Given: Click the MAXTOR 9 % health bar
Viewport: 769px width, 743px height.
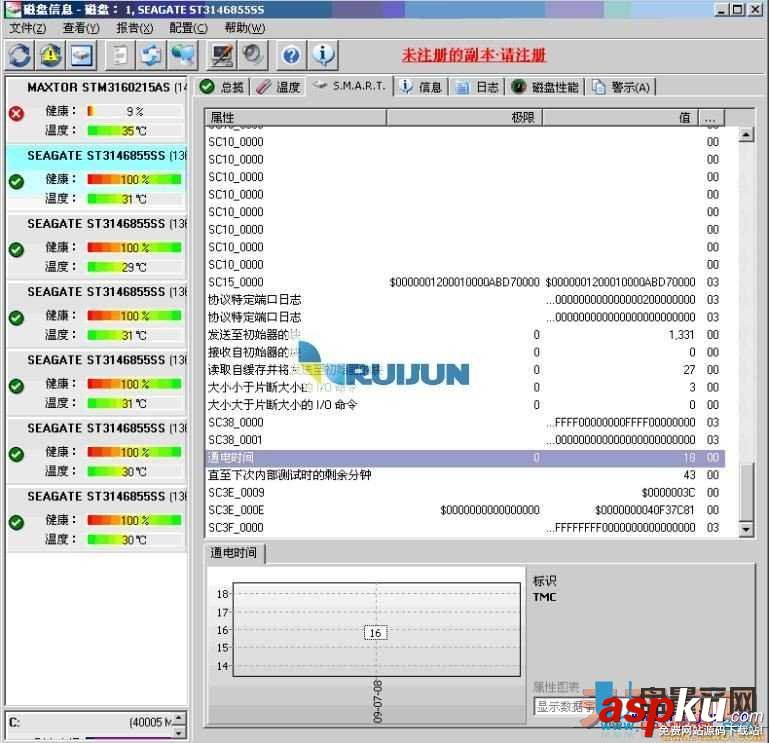Looking at the screenshot, I should (x=134, y=112).
